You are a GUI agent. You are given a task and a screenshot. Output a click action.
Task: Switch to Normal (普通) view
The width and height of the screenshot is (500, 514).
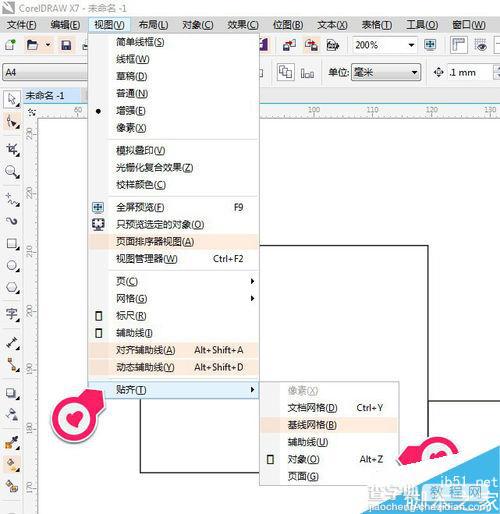click(132, 94)
